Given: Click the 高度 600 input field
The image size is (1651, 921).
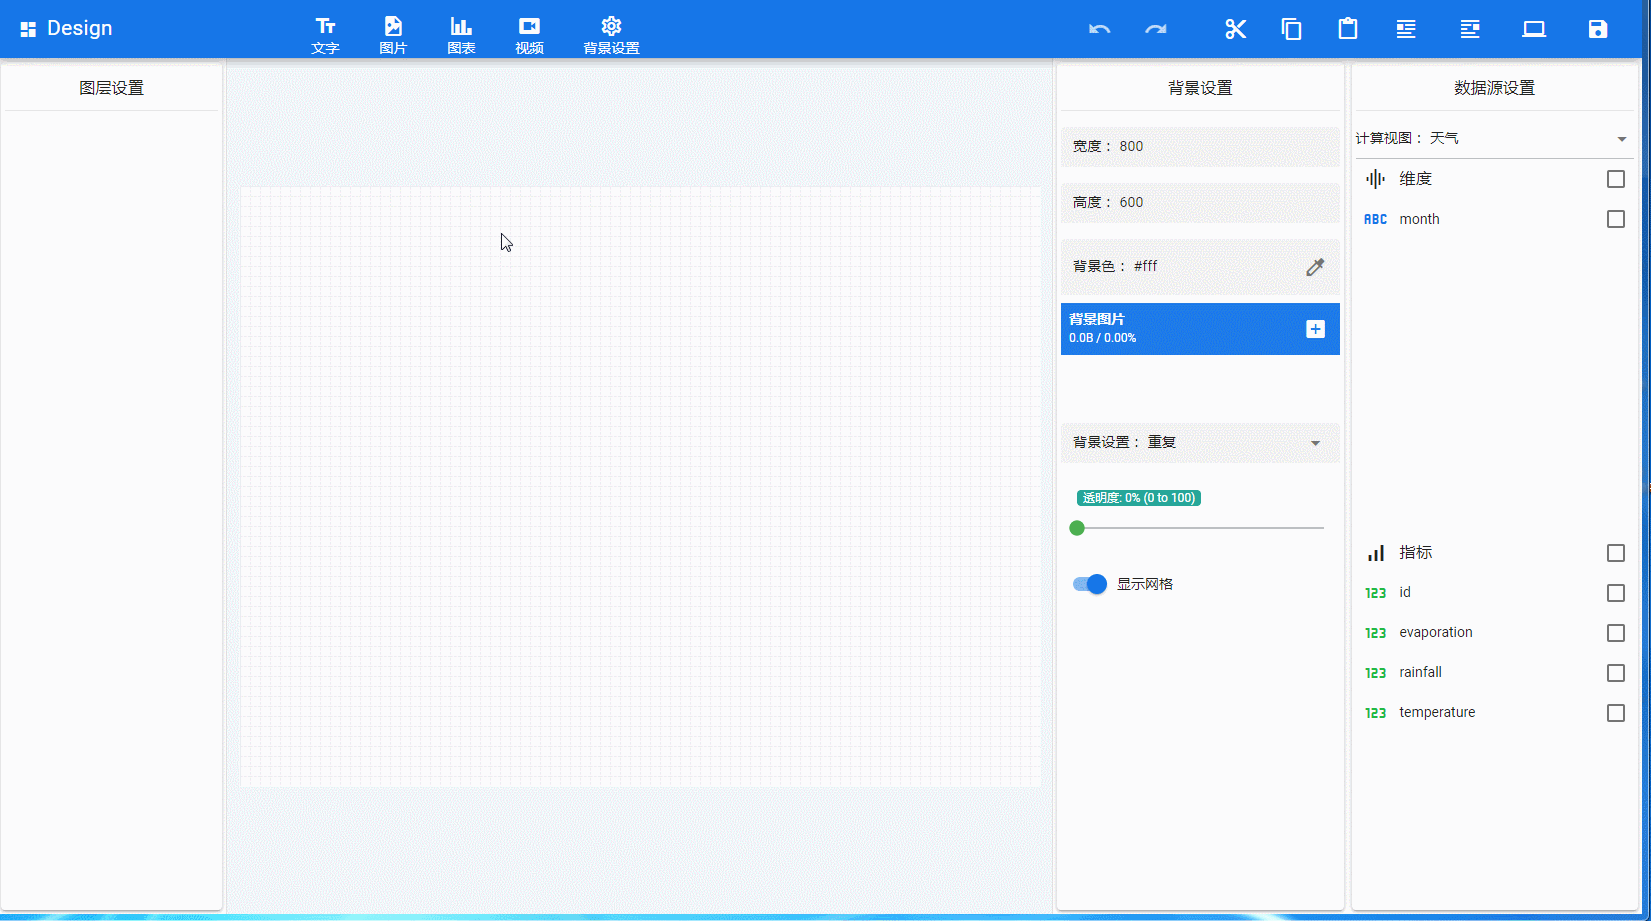Looking at the screenshot, I should (x=1200, y=202).
